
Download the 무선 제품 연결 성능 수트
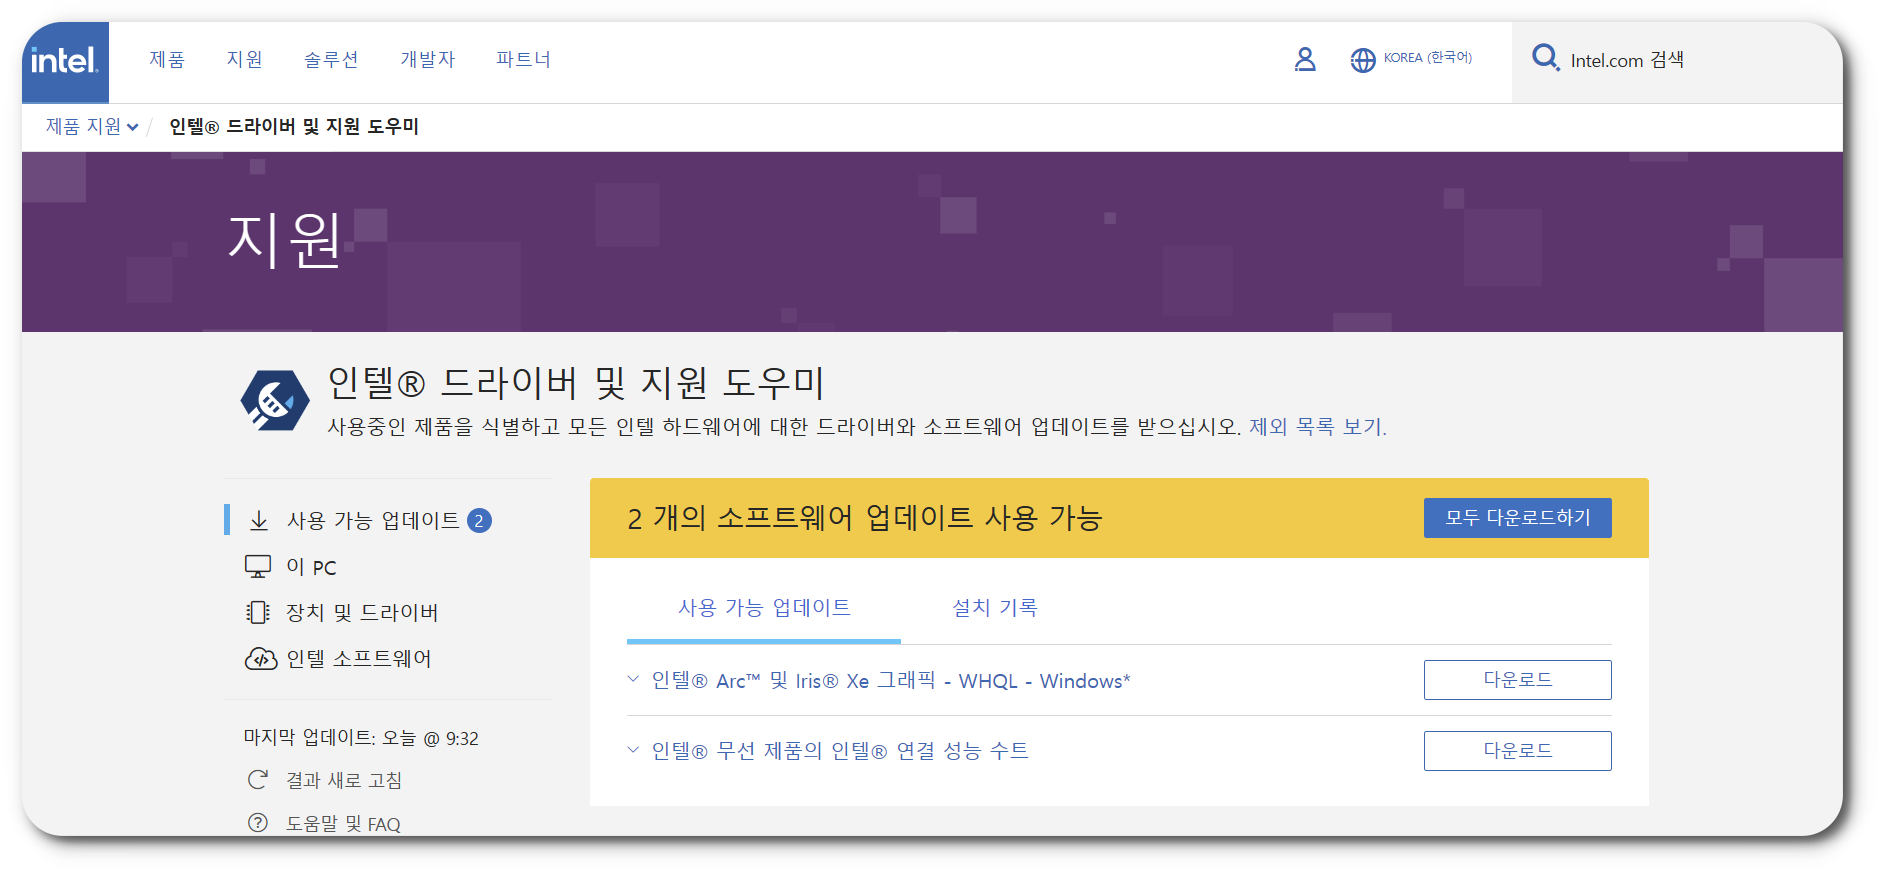pos(1518,751)
